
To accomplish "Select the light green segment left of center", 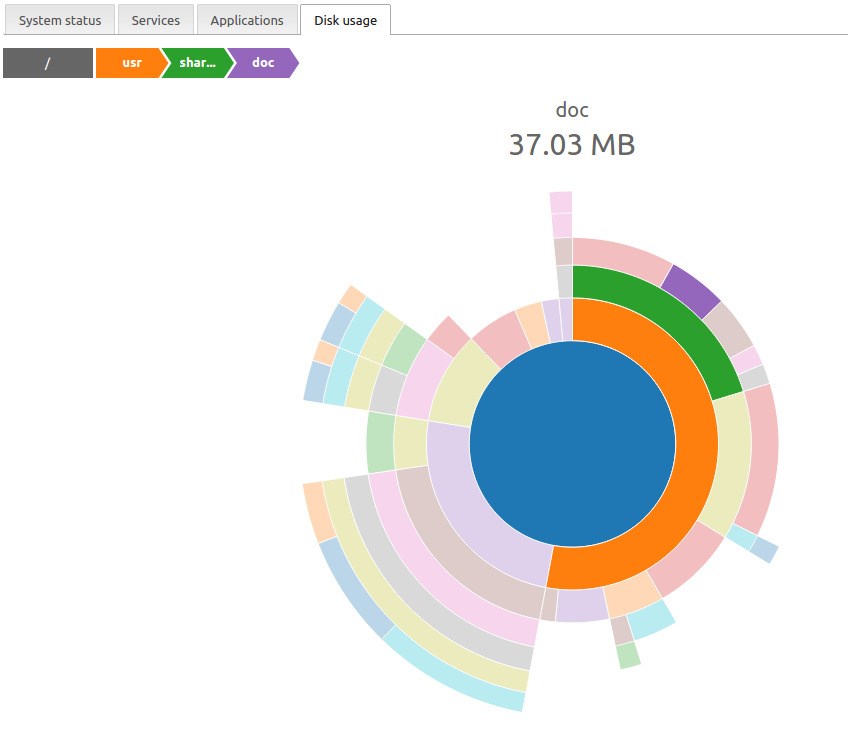I will (381, 442).
